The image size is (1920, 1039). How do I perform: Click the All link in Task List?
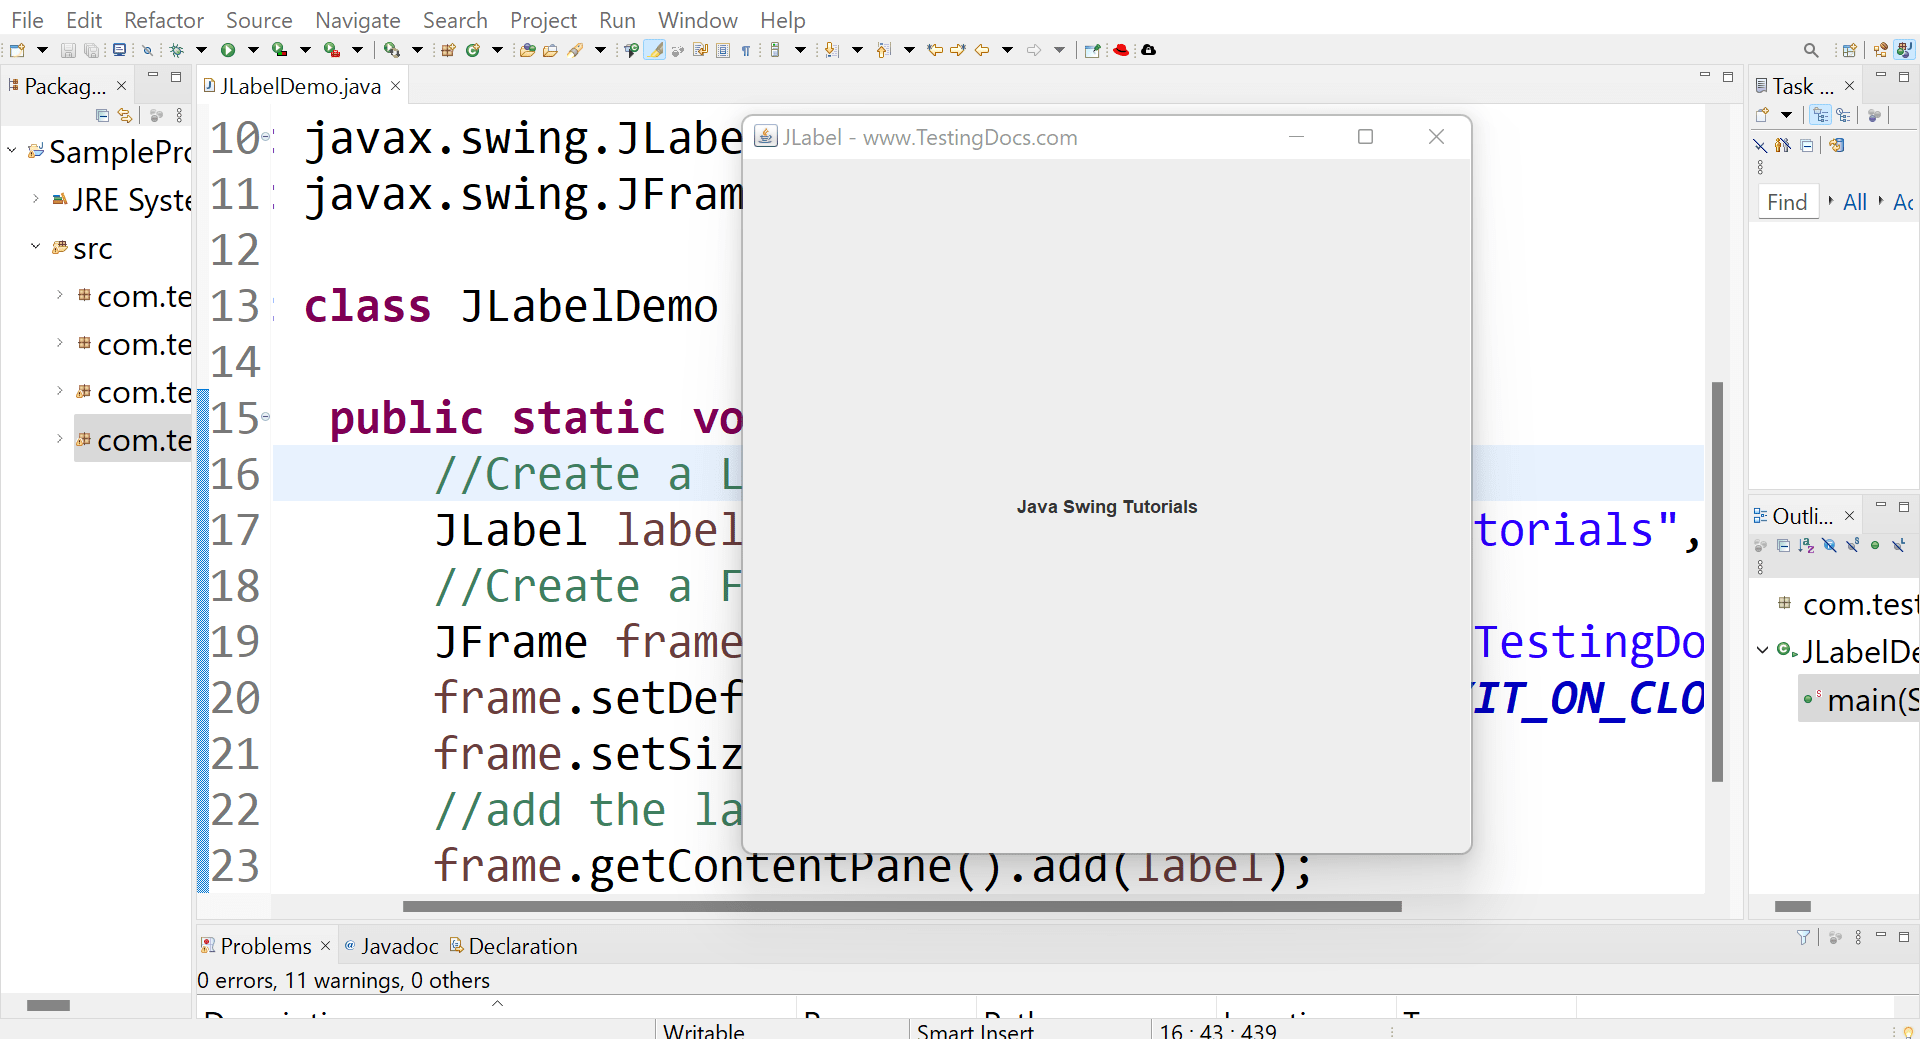pos(1855,202)
